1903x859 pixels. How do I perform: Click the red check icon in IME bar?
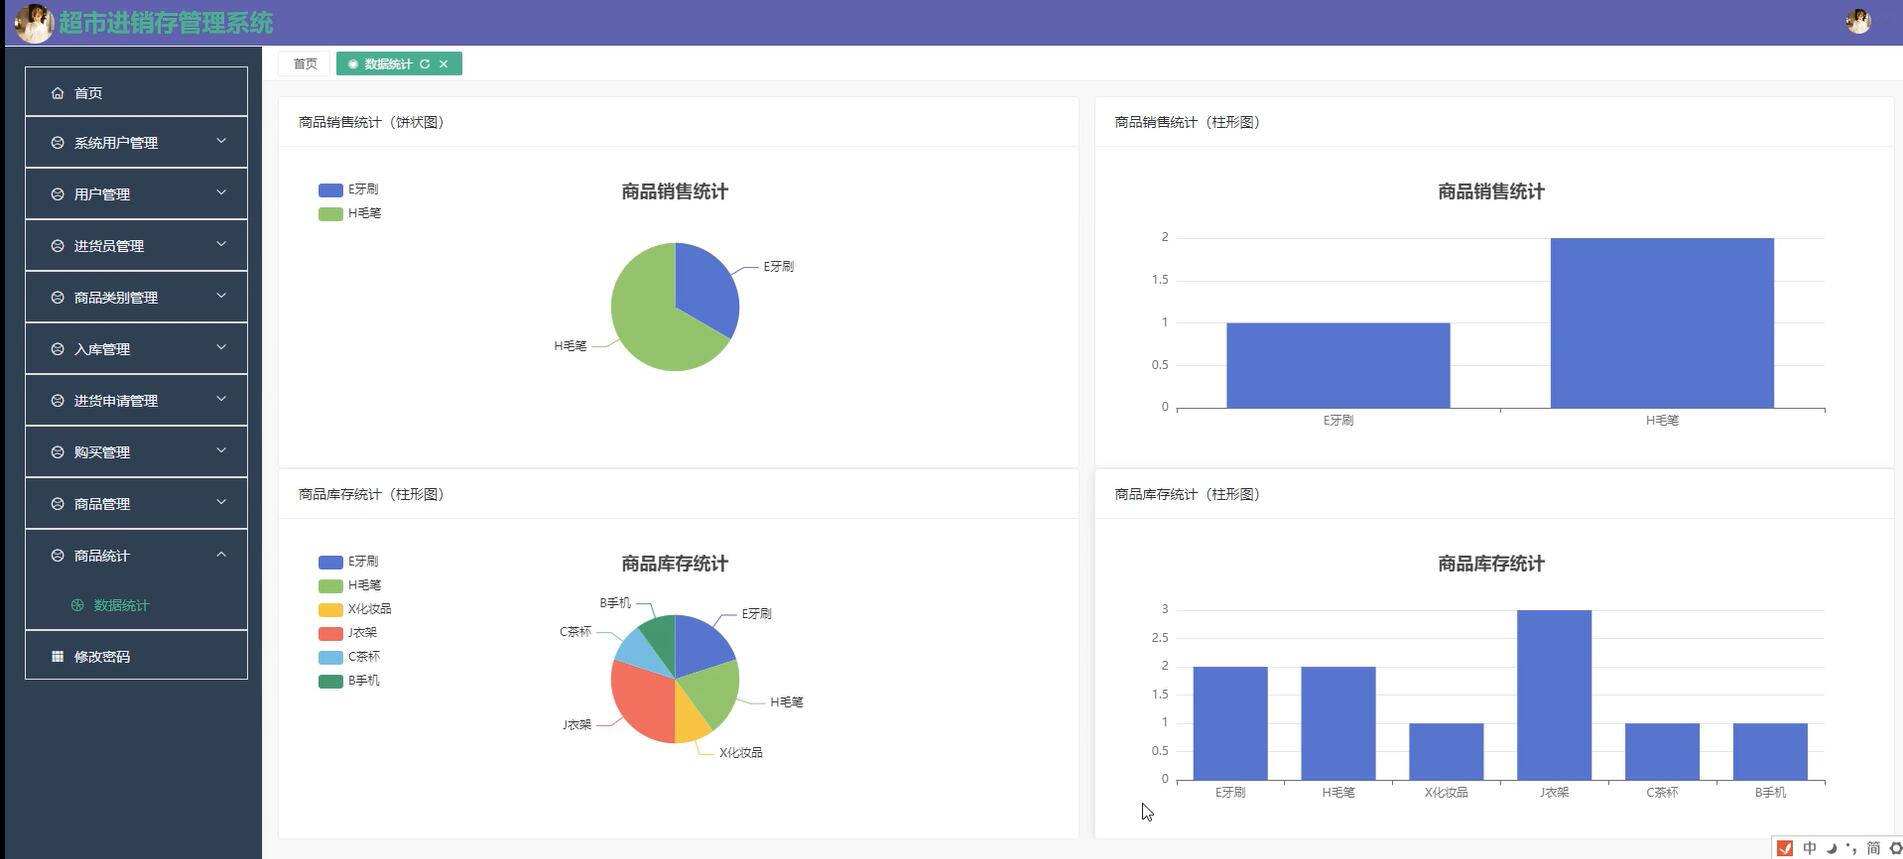(1785, 848)
